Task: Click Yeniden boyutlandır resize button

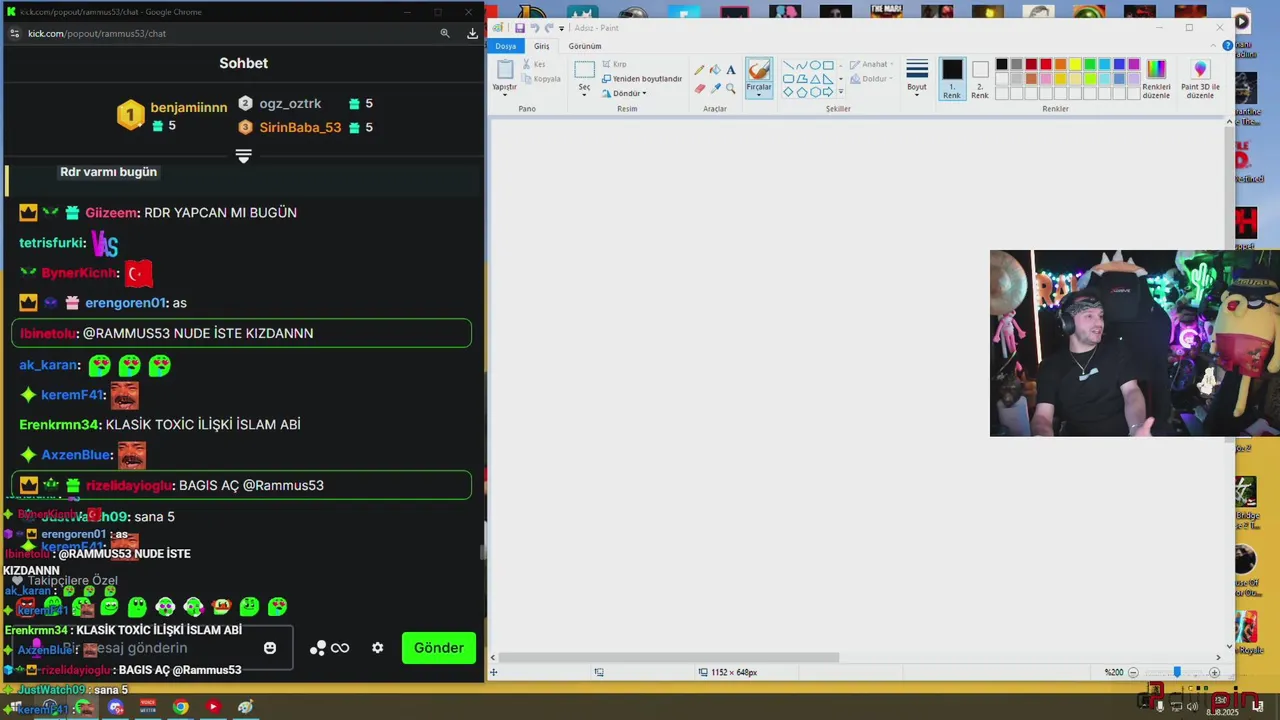Action: coord(642,79)
